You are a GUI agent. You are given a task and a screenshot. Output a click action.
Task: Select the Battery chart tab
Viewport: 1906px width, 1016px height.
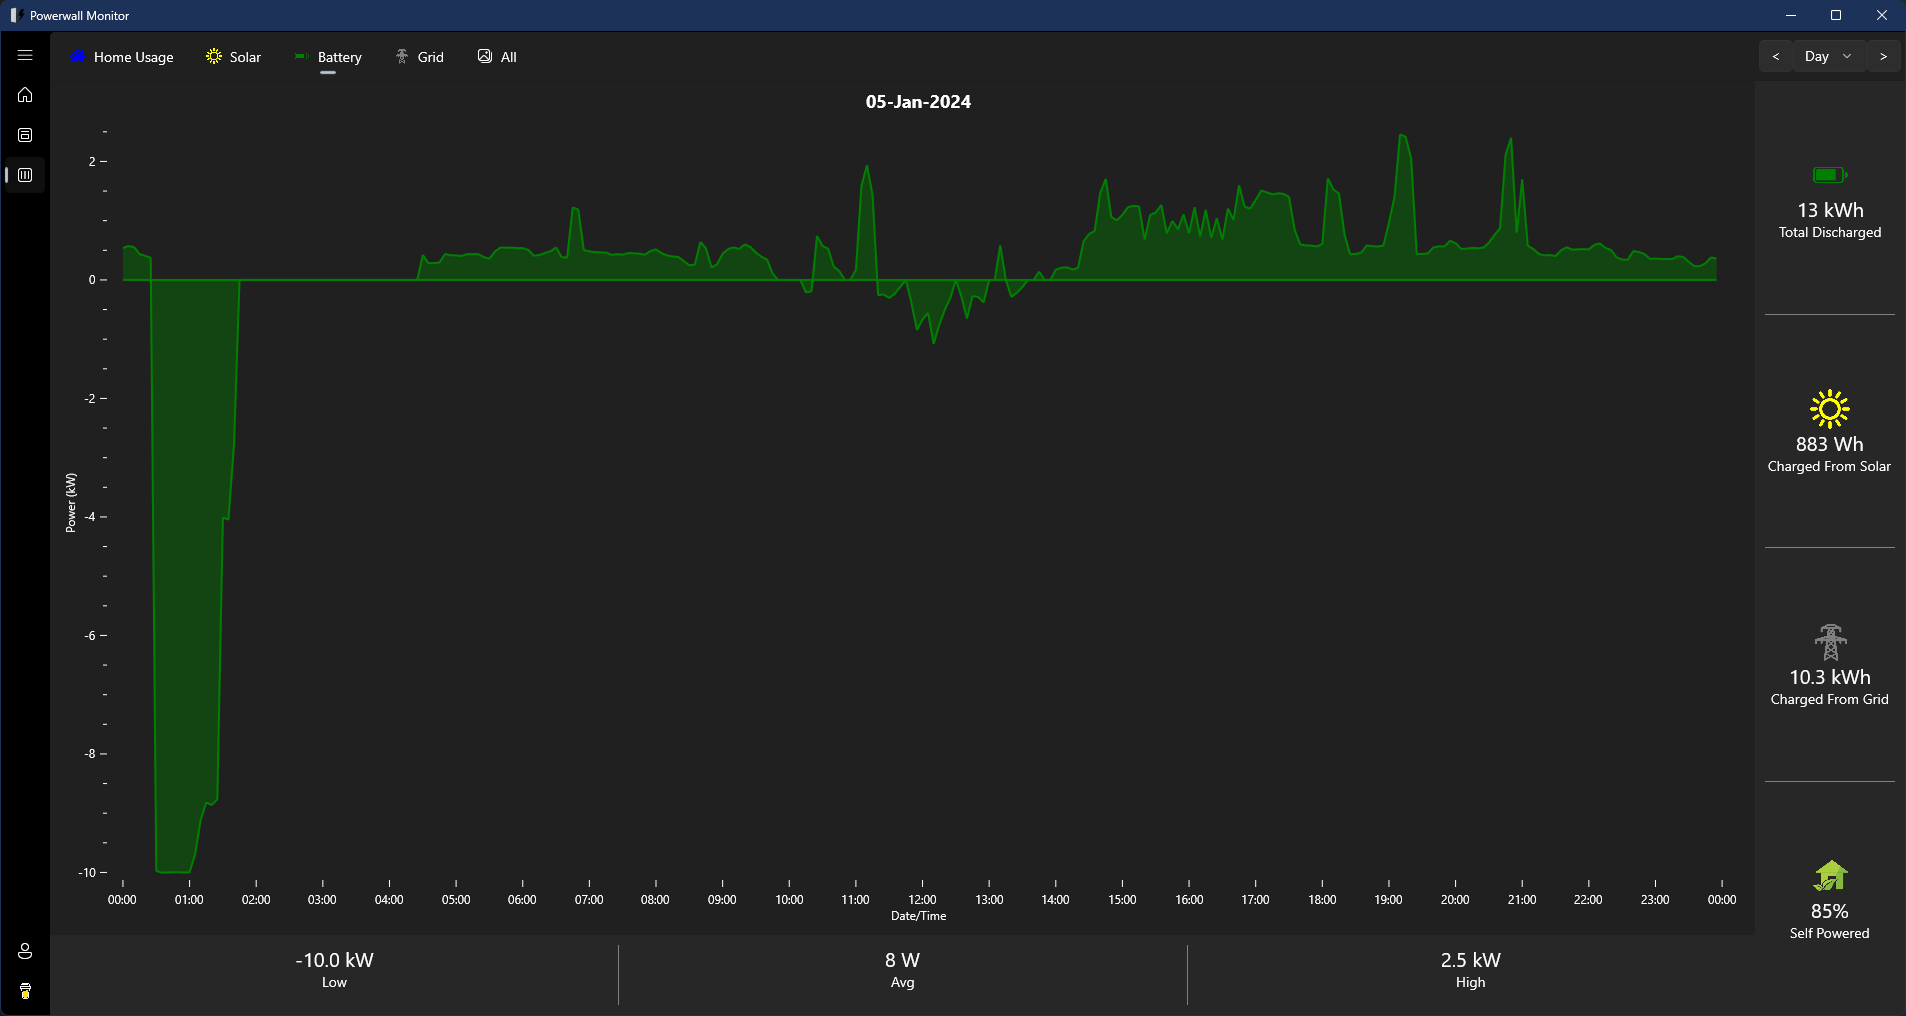[x=328, y=57]
